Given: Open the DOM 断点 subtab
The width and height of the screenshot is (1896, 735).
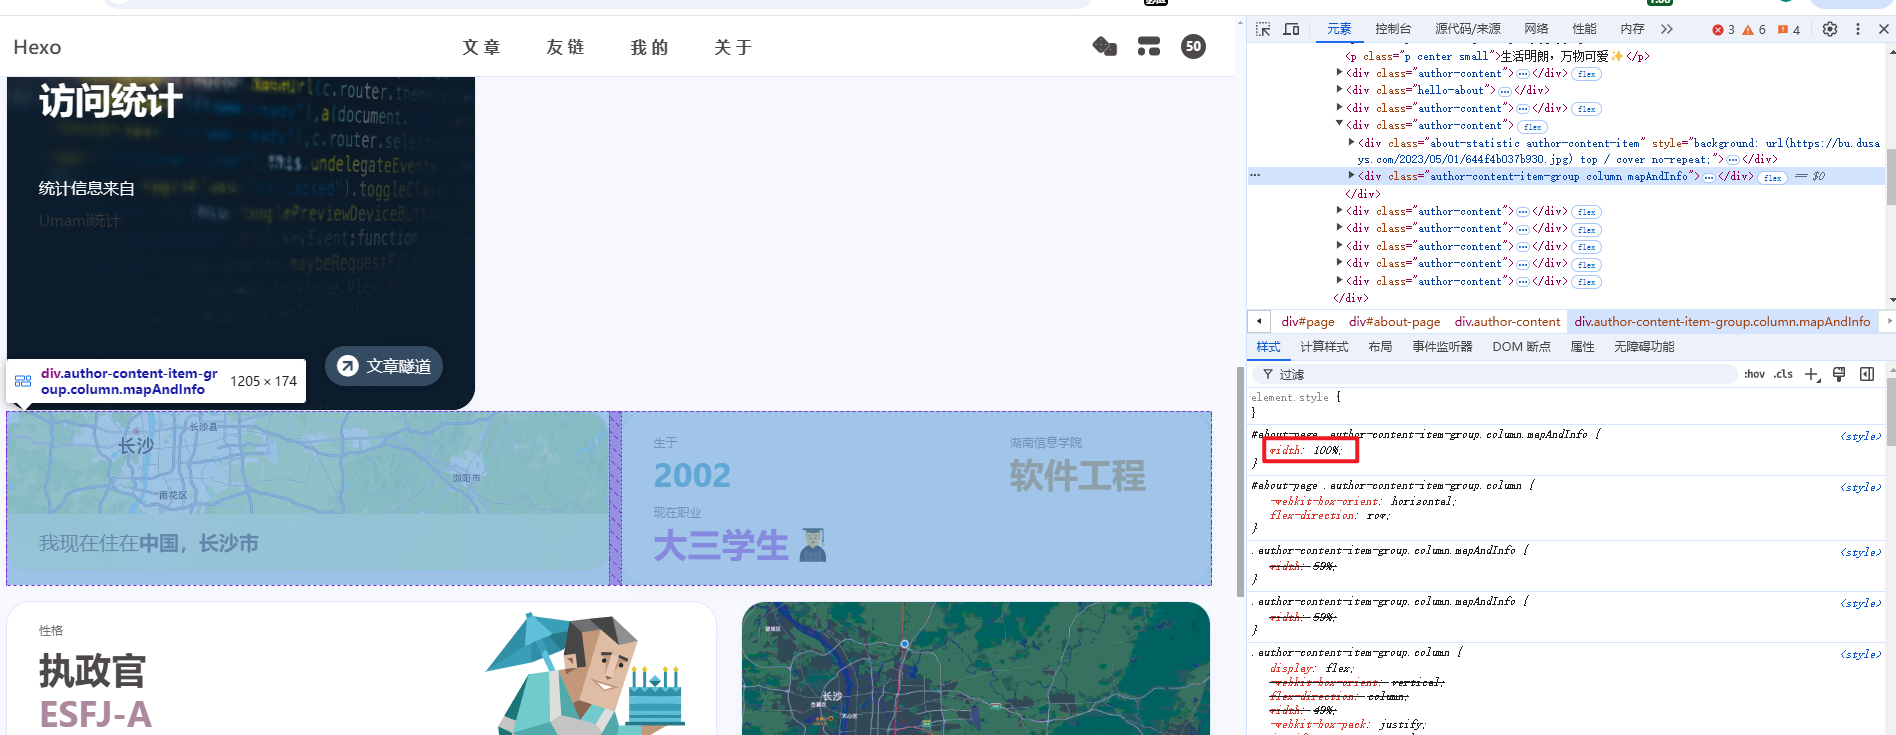Looking at the screenshot, I should pyautogui.click(x=1521, y=347).
